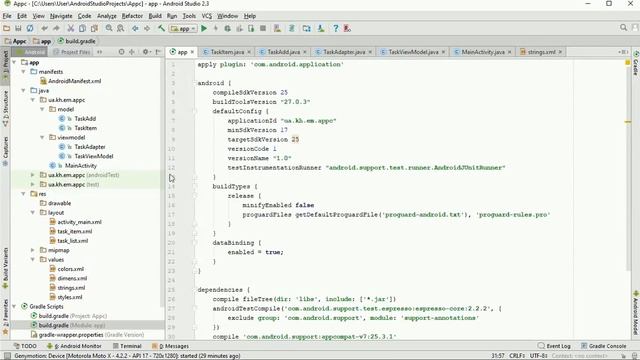Screen dimensions: 640x360
Task: Click the yellow warning mark on error stripe
Action: [628, 122]
